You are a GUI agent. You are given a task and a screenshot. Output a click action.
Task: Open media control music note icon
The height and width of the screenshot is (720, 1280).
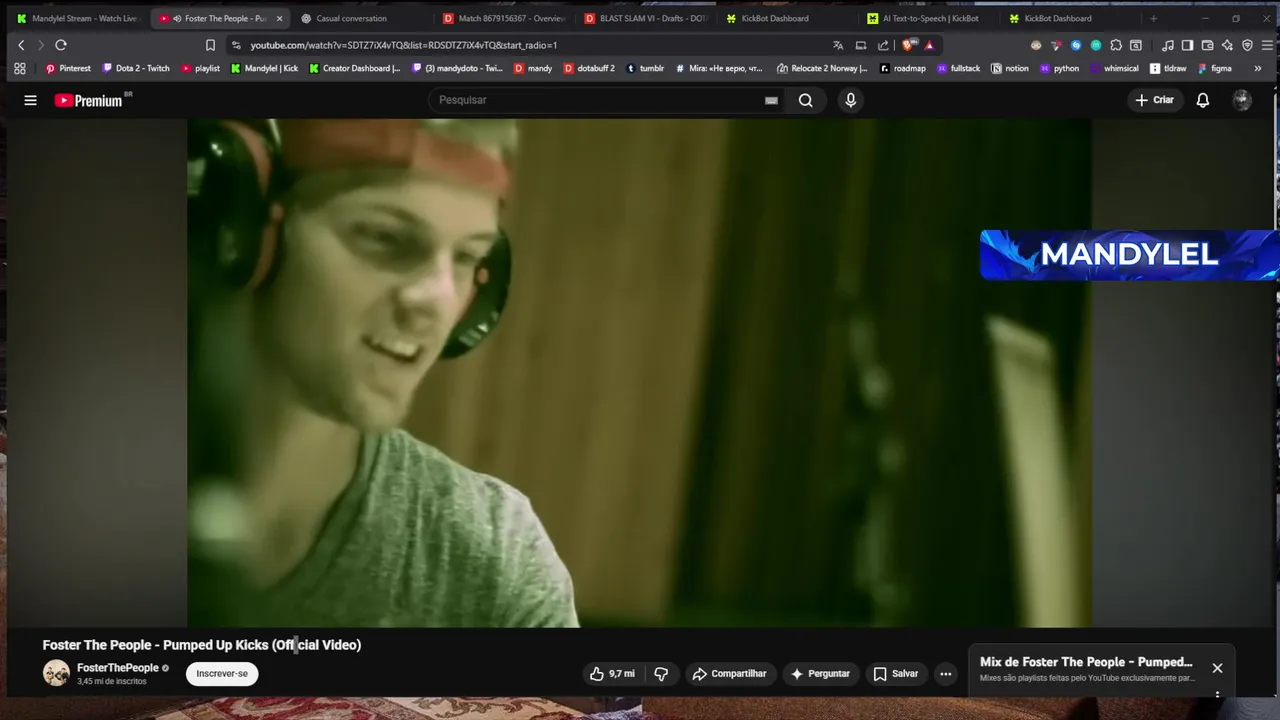[1167, 45]
